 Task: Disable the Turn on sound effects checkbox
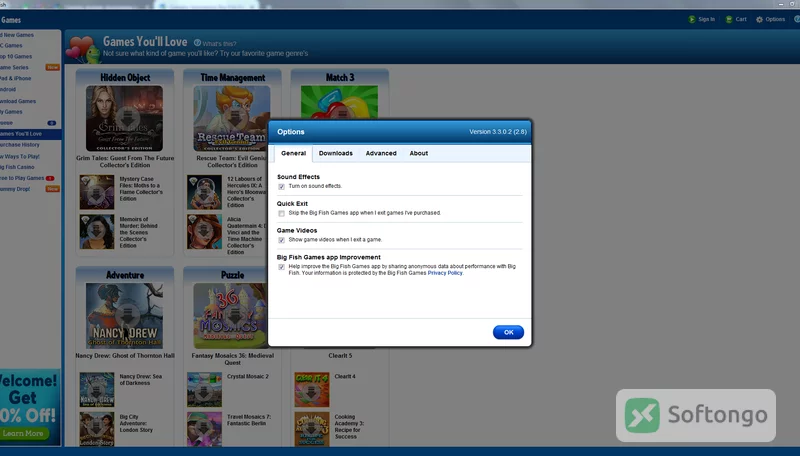pyautogui.click(x=281, y=187)
